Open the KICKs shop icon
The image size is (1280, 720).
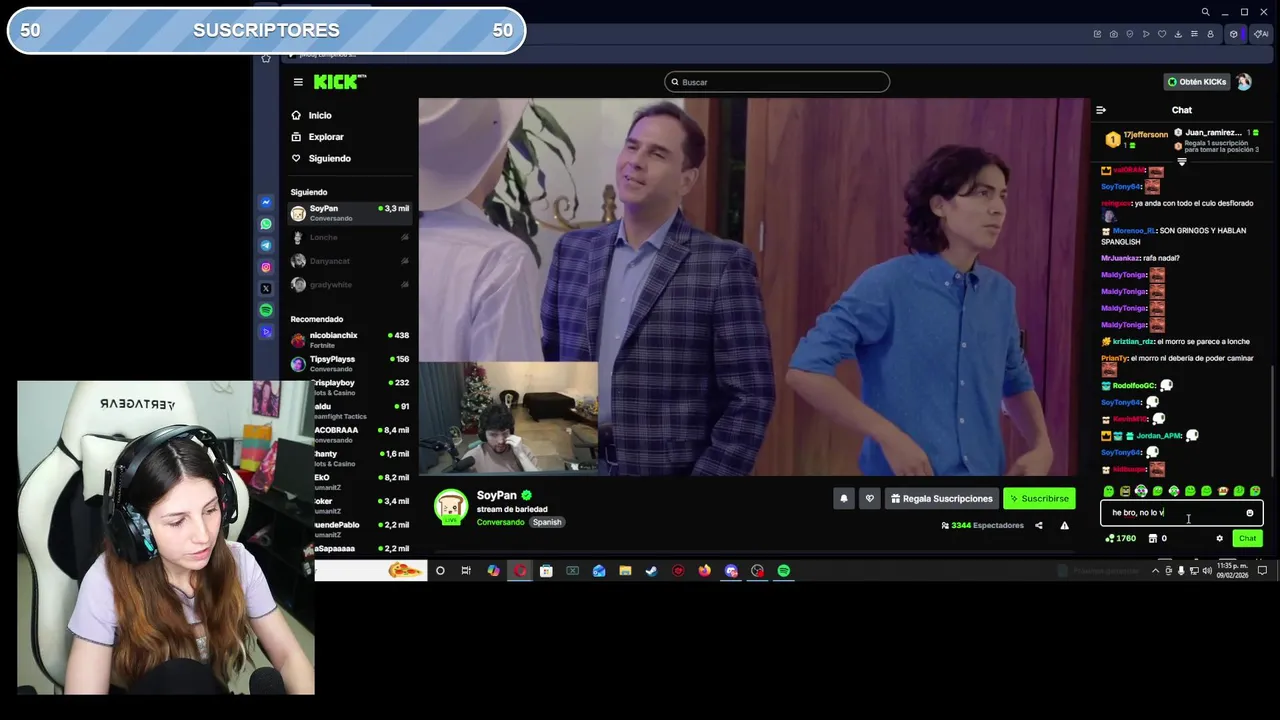pyautogui.click(x=1153, y=538)
